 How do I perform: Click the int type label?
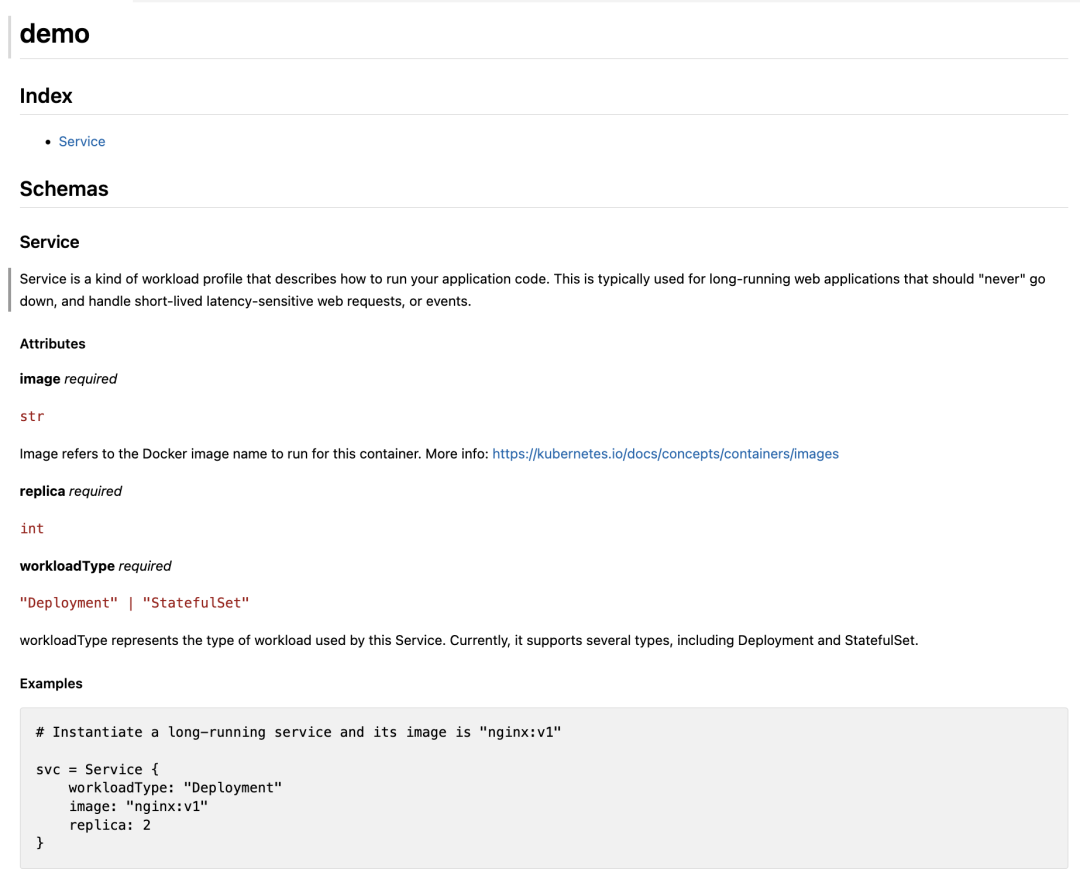click(32, 528)
